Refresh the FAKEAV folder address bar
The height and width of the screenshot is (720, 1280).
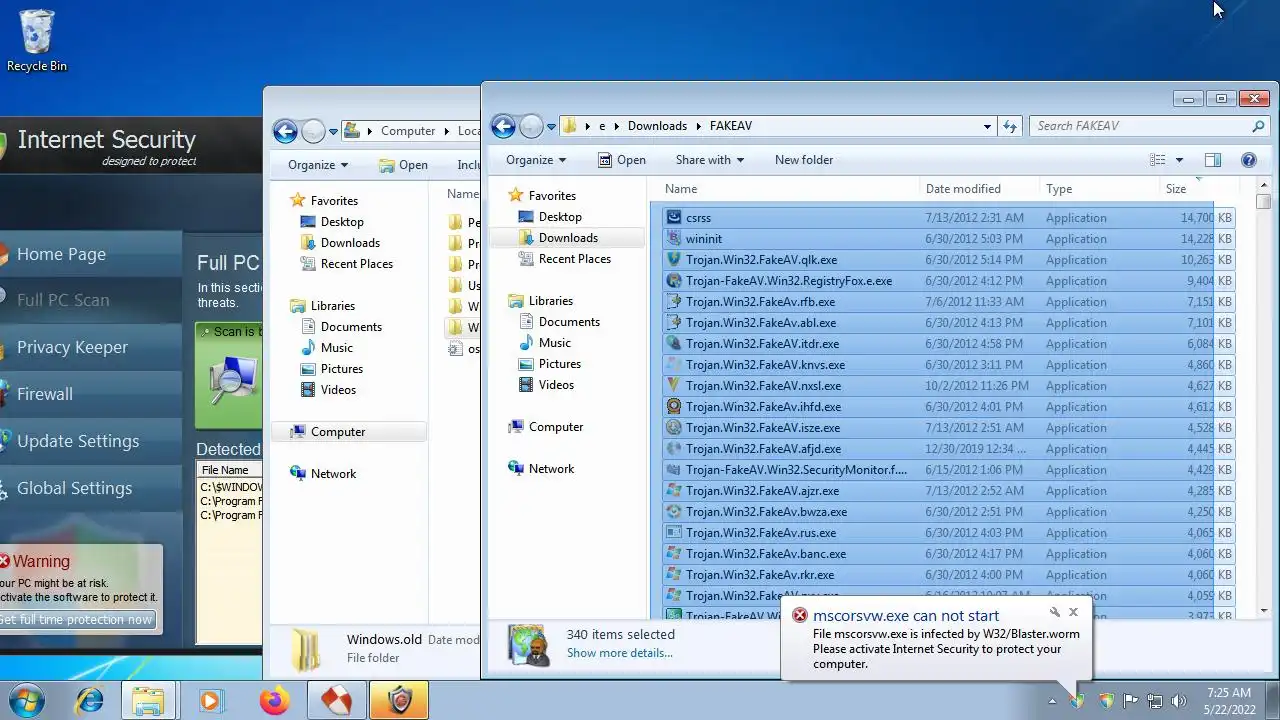[x=1010, y=126]
